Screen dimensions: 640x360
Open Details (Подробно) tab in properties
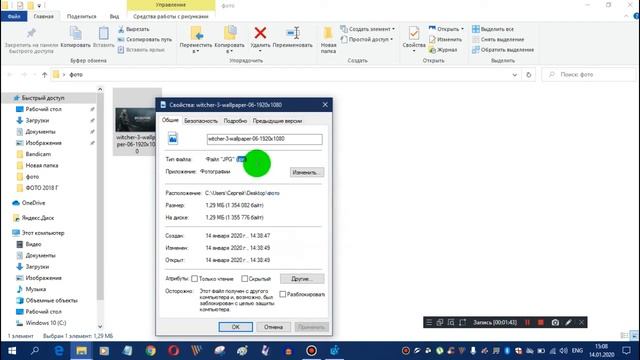235,121
